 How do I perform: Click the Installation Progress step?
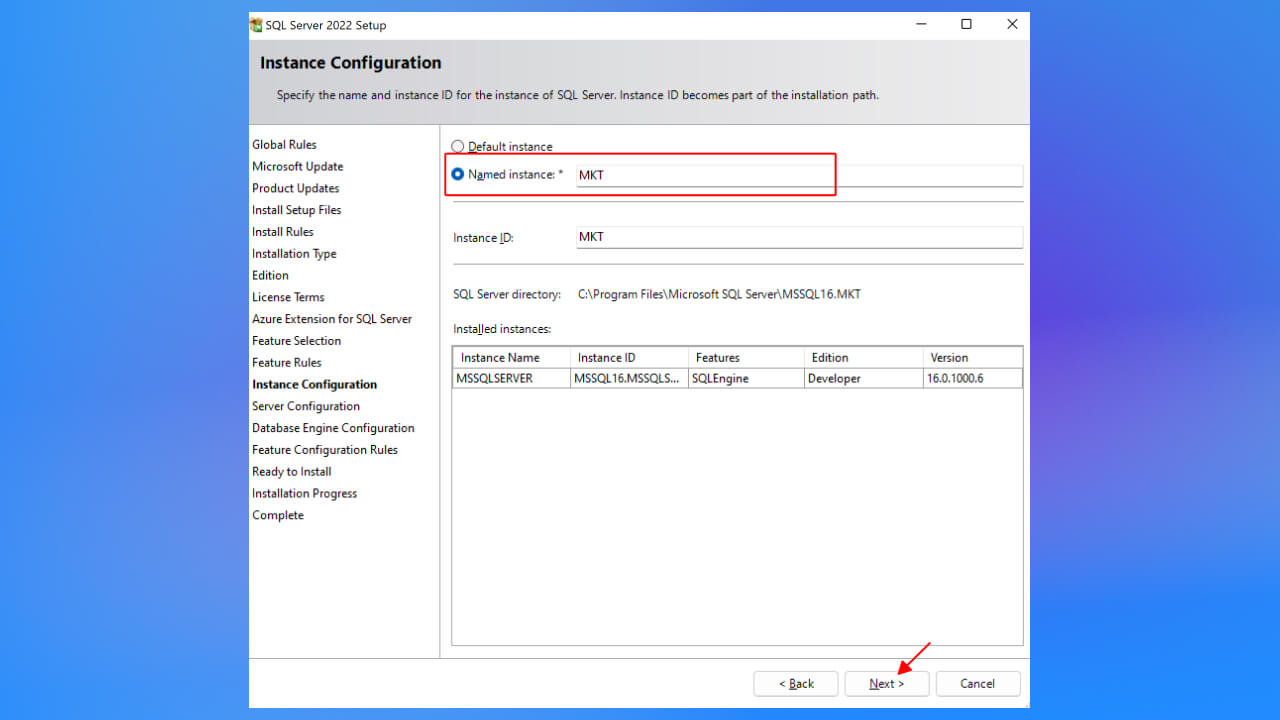pos(305,494)
